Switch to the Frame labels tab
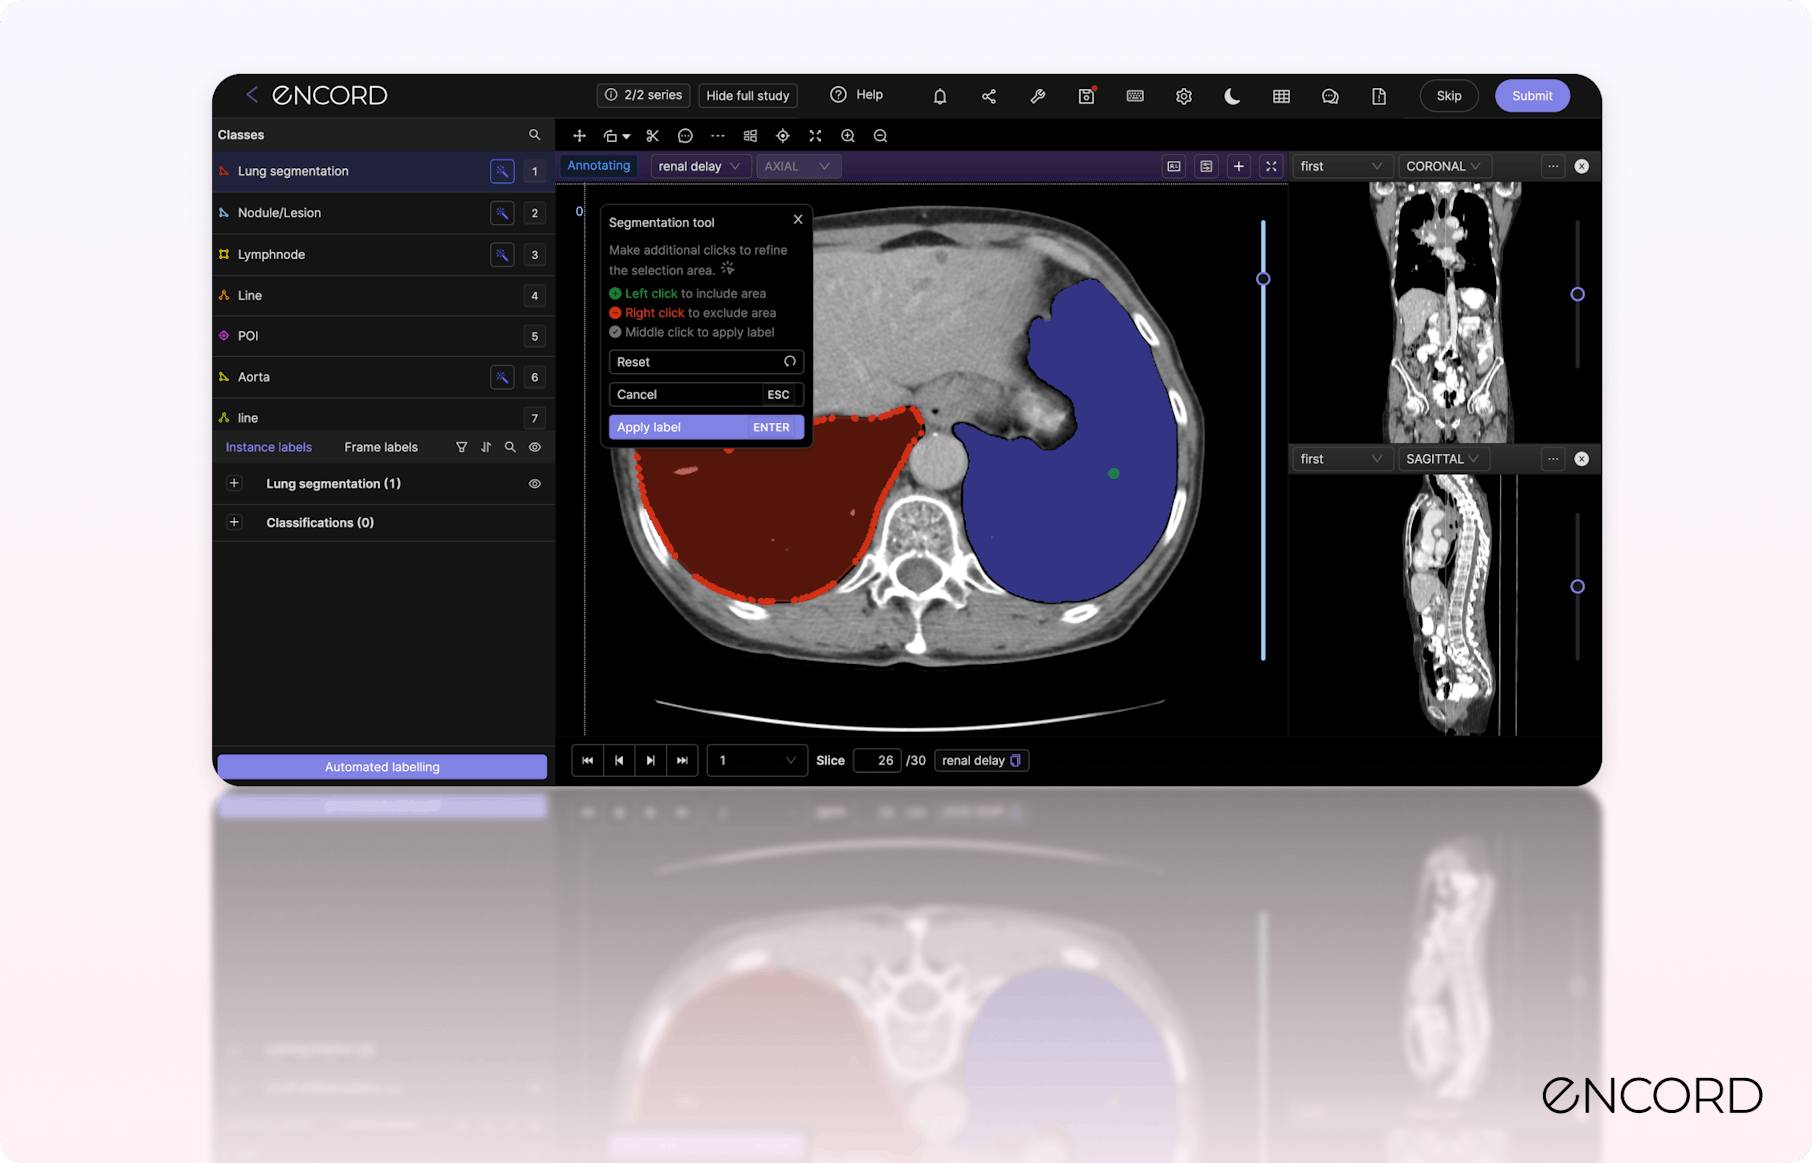1812x1163 pixels. point(380,447)
